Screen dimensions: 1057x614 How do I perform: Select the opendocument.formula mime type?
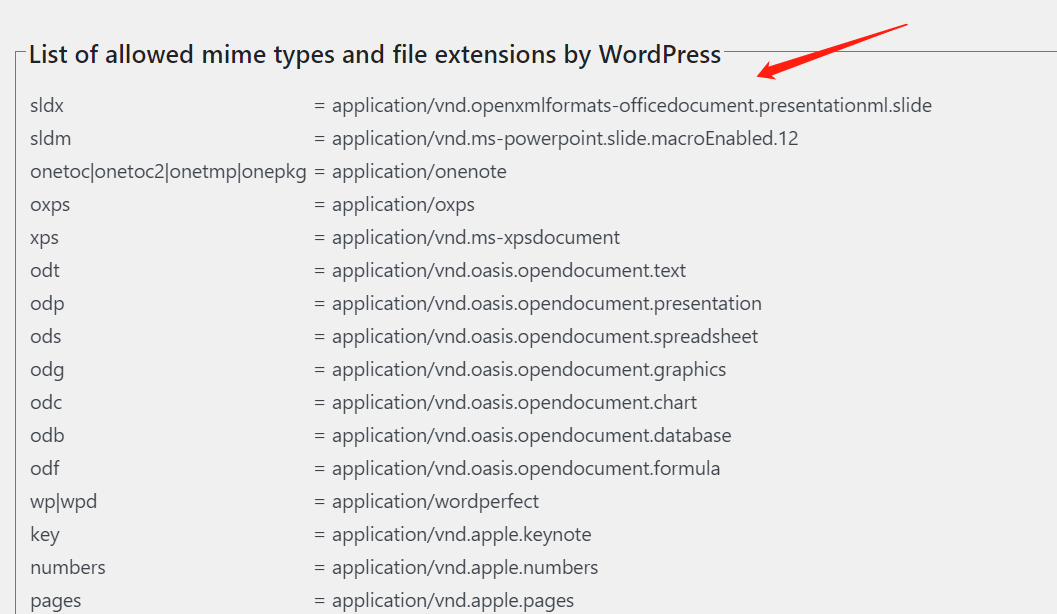526,469
